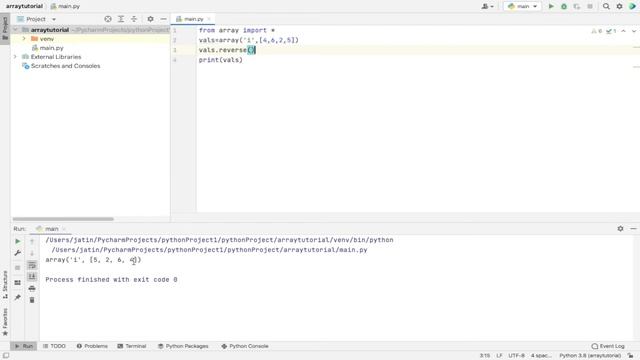
Task: Hide the Project panel with minus icon
Action: [x=163, y=19]
